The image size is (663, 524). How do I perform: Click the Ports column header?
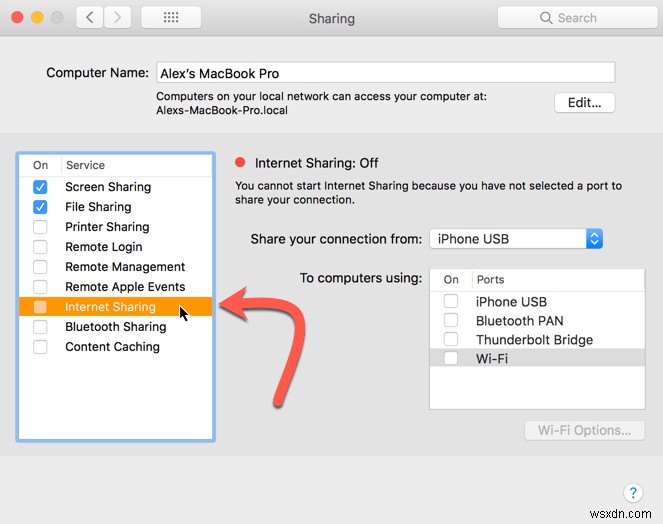(x=490, y=280)
